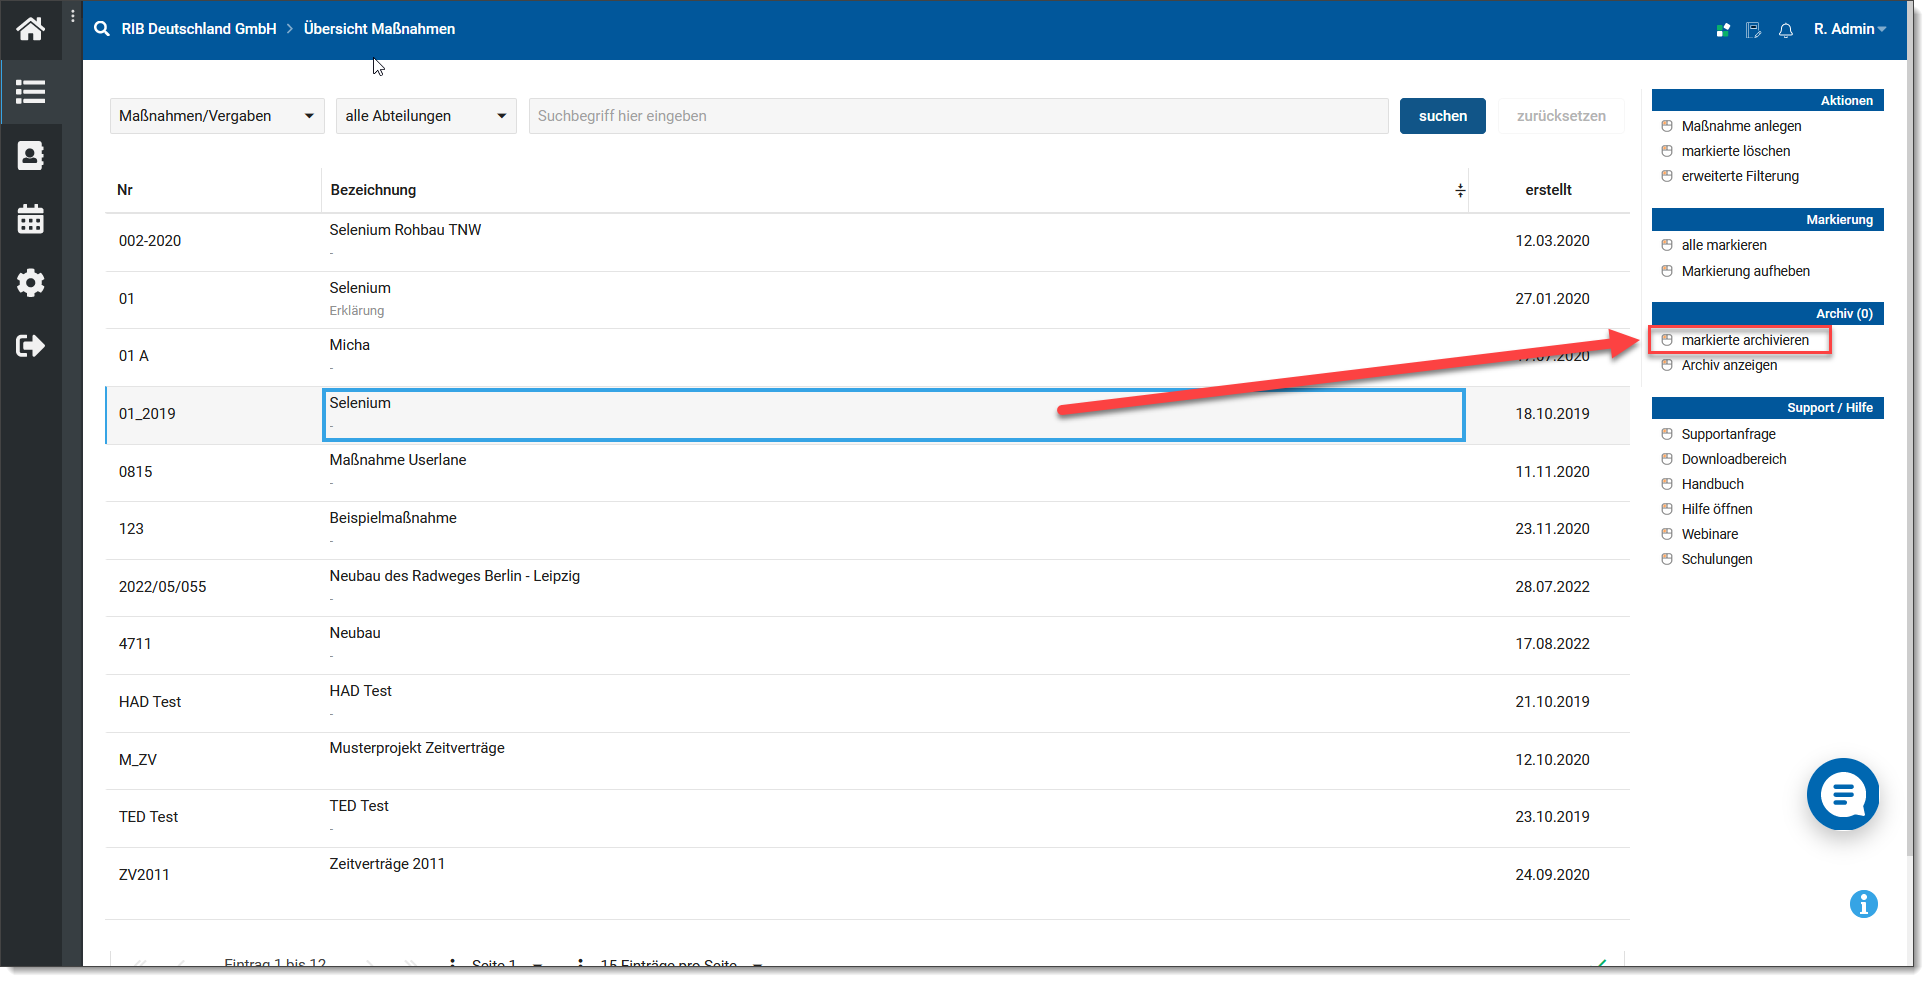Open the home dashboard icon
The image size is (1929, 982).
[x=31, y=29]
